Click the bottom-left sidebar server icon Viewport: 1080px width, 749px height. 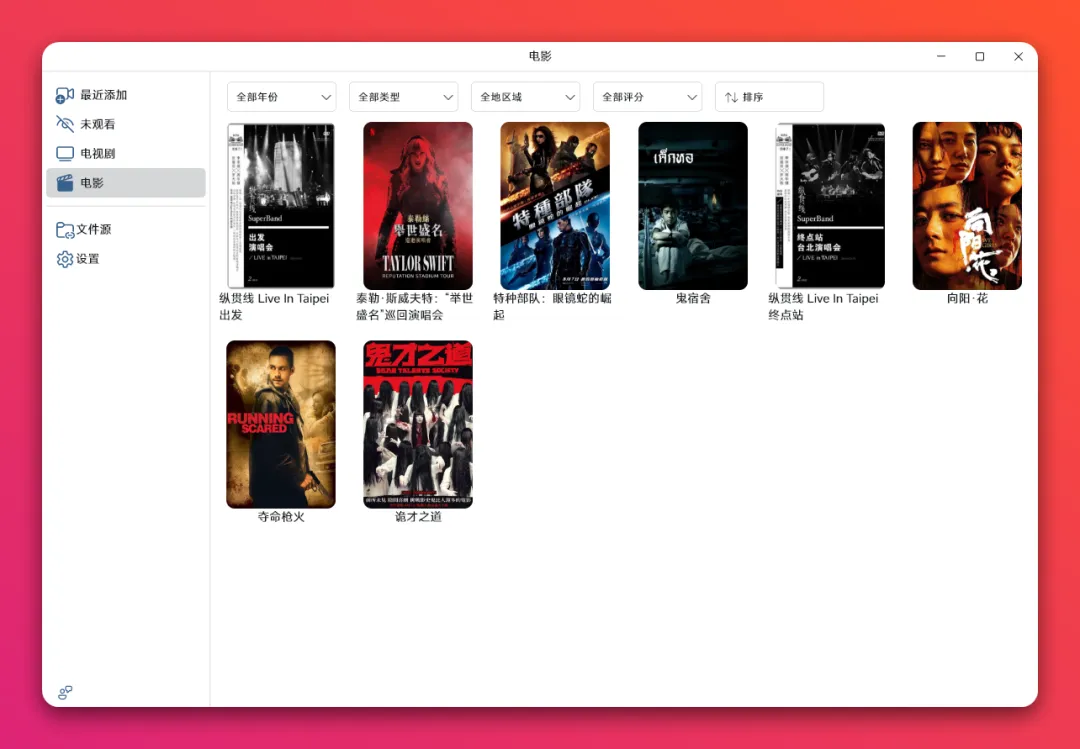click(65, 692)
